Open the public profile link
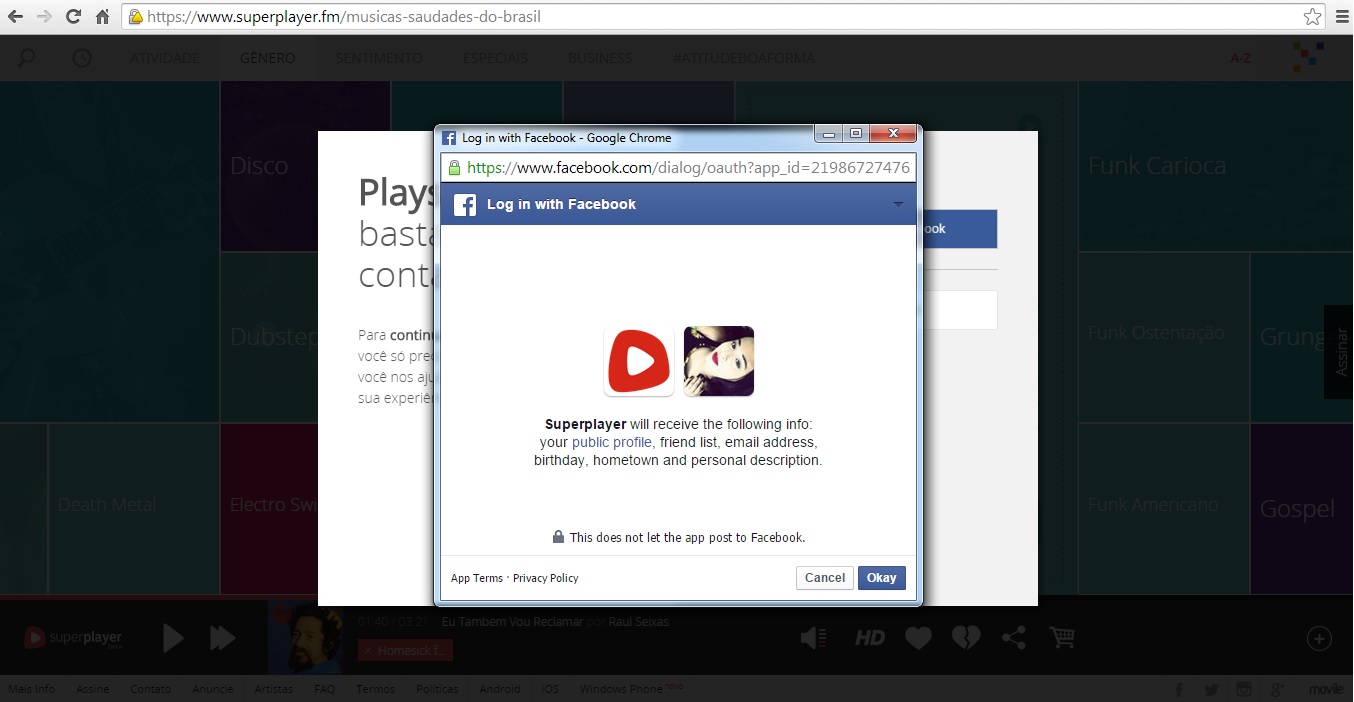This screenshot has width=1354, height=702. pyautogui.click(x=612, y=442)
